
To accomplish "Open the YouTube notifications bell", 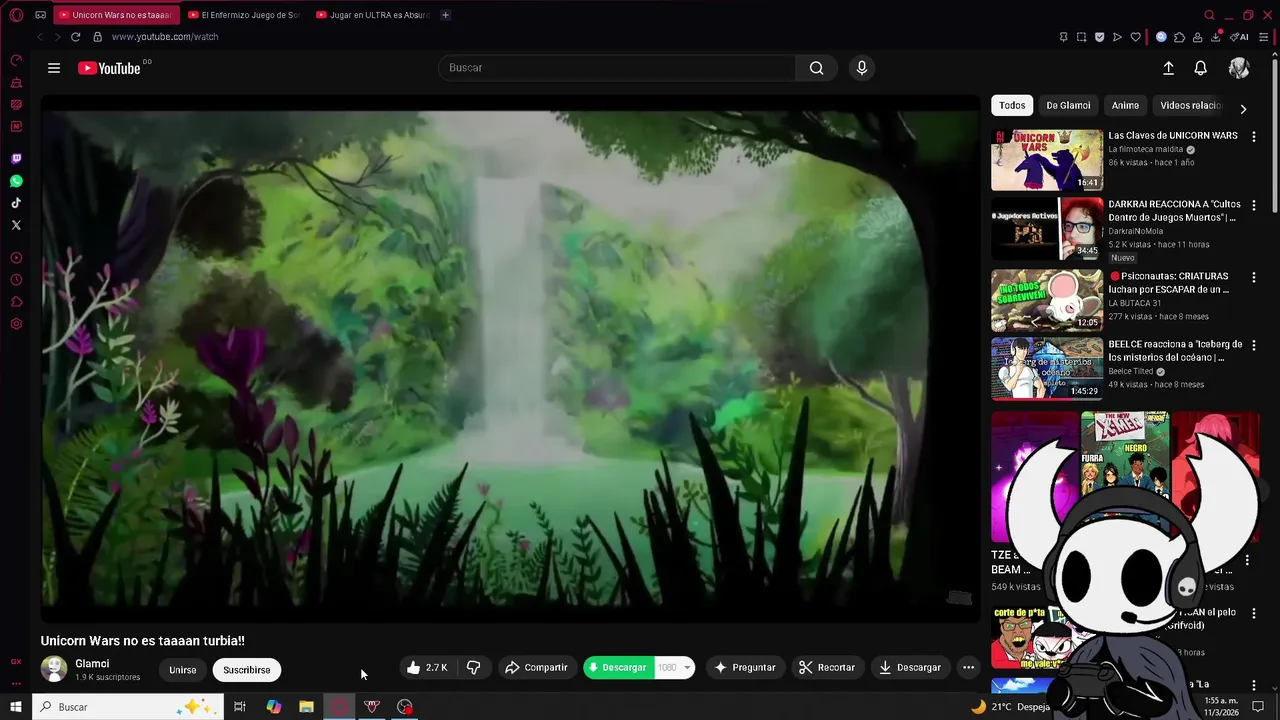I will pos(1200,68).
